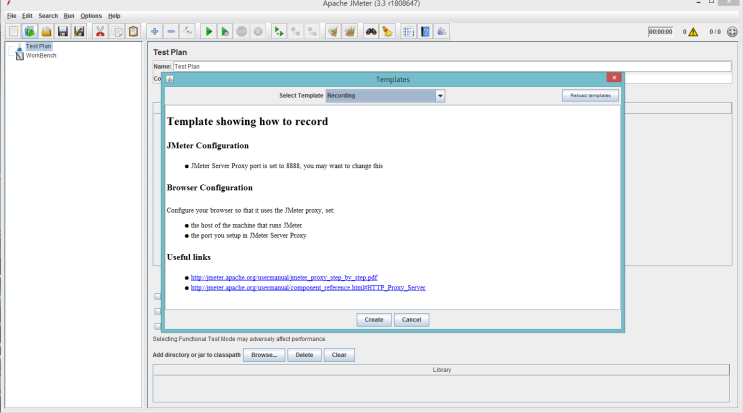The width and height of the screenshot is (743, 413).
Task: Cut selection with the scissors icon
Action: click(x=100, y=32)
